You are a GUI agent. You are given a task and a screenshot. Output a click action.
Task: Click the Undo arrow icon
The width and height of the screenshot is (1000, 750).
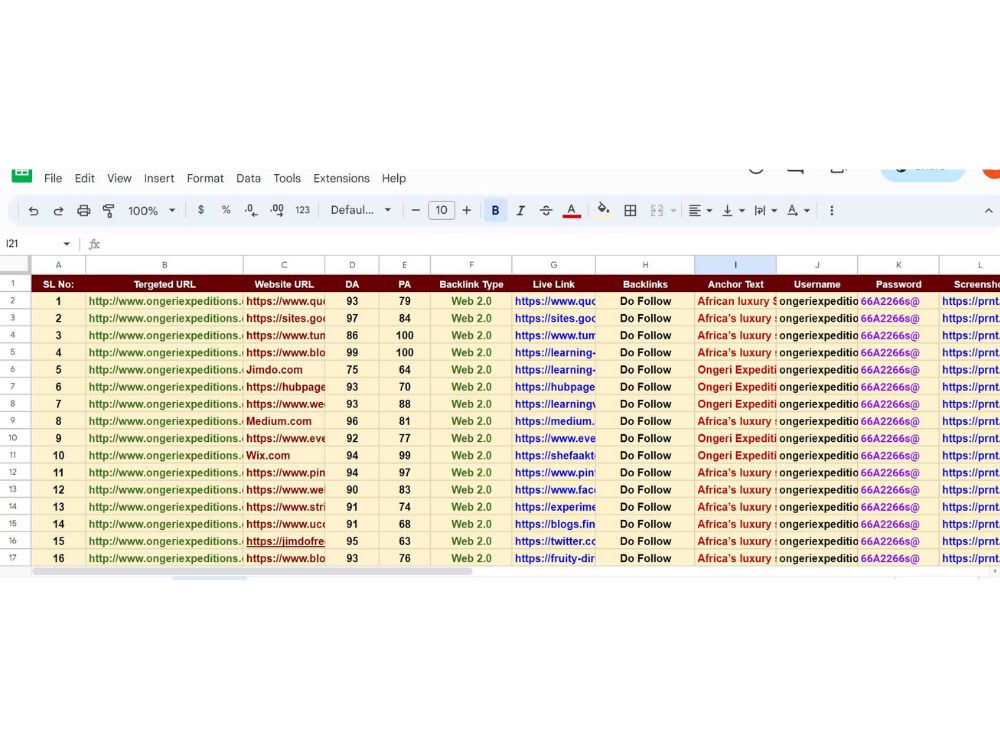[33, 210]
